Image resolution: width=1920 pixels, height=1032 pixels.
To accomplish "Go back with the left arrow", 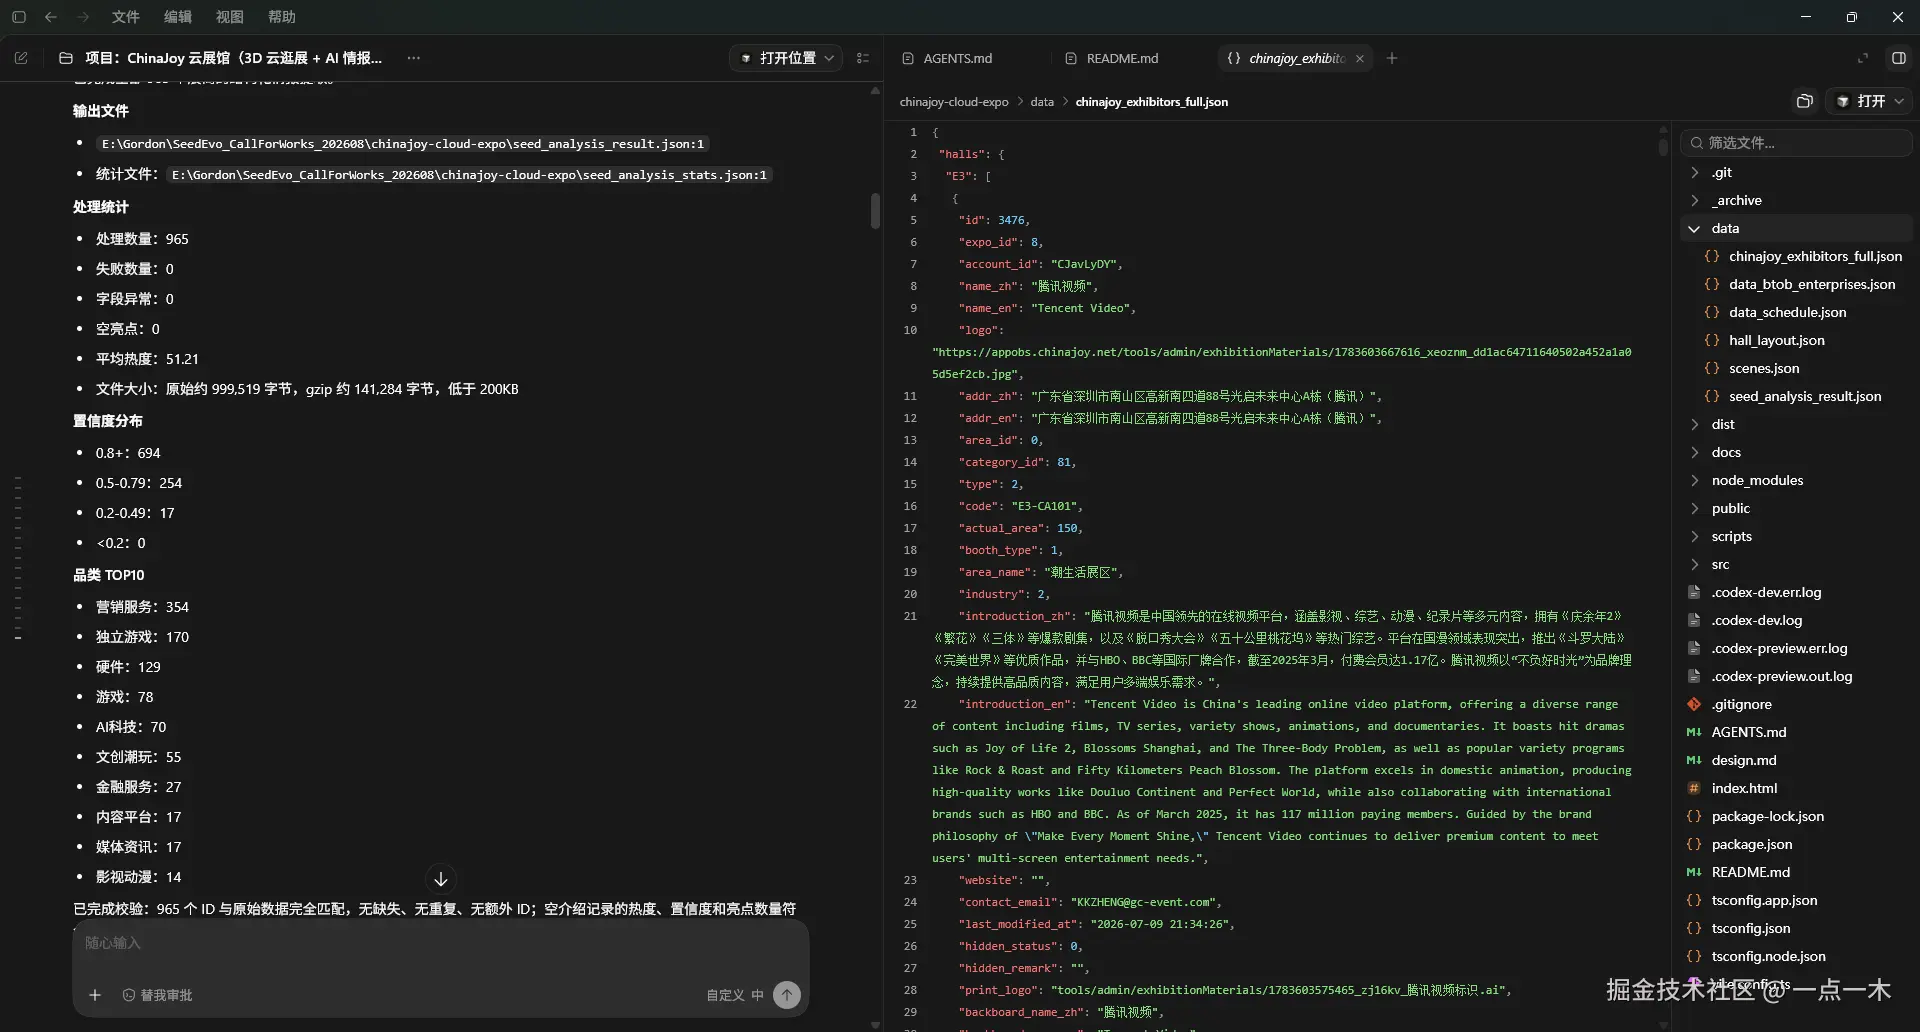I will click(51, 17).
